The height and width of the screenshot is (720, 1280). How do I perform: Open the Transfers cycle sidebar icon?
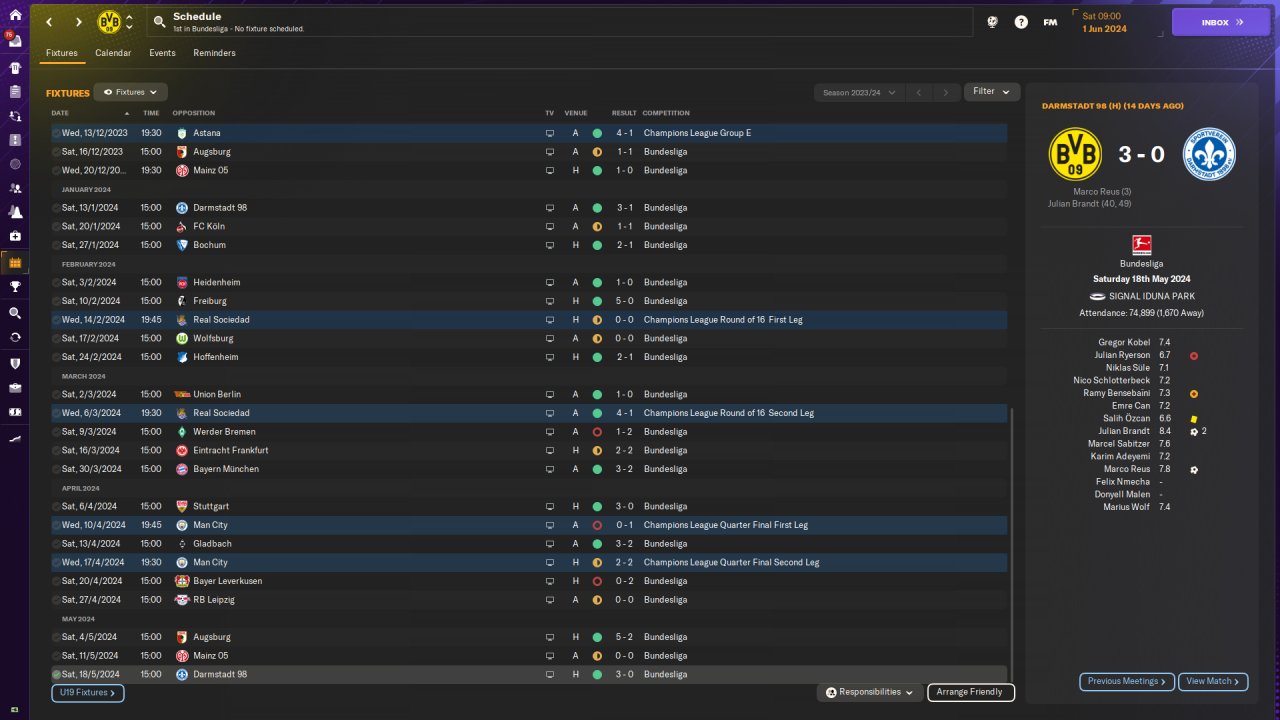click(x=15, y=338)
